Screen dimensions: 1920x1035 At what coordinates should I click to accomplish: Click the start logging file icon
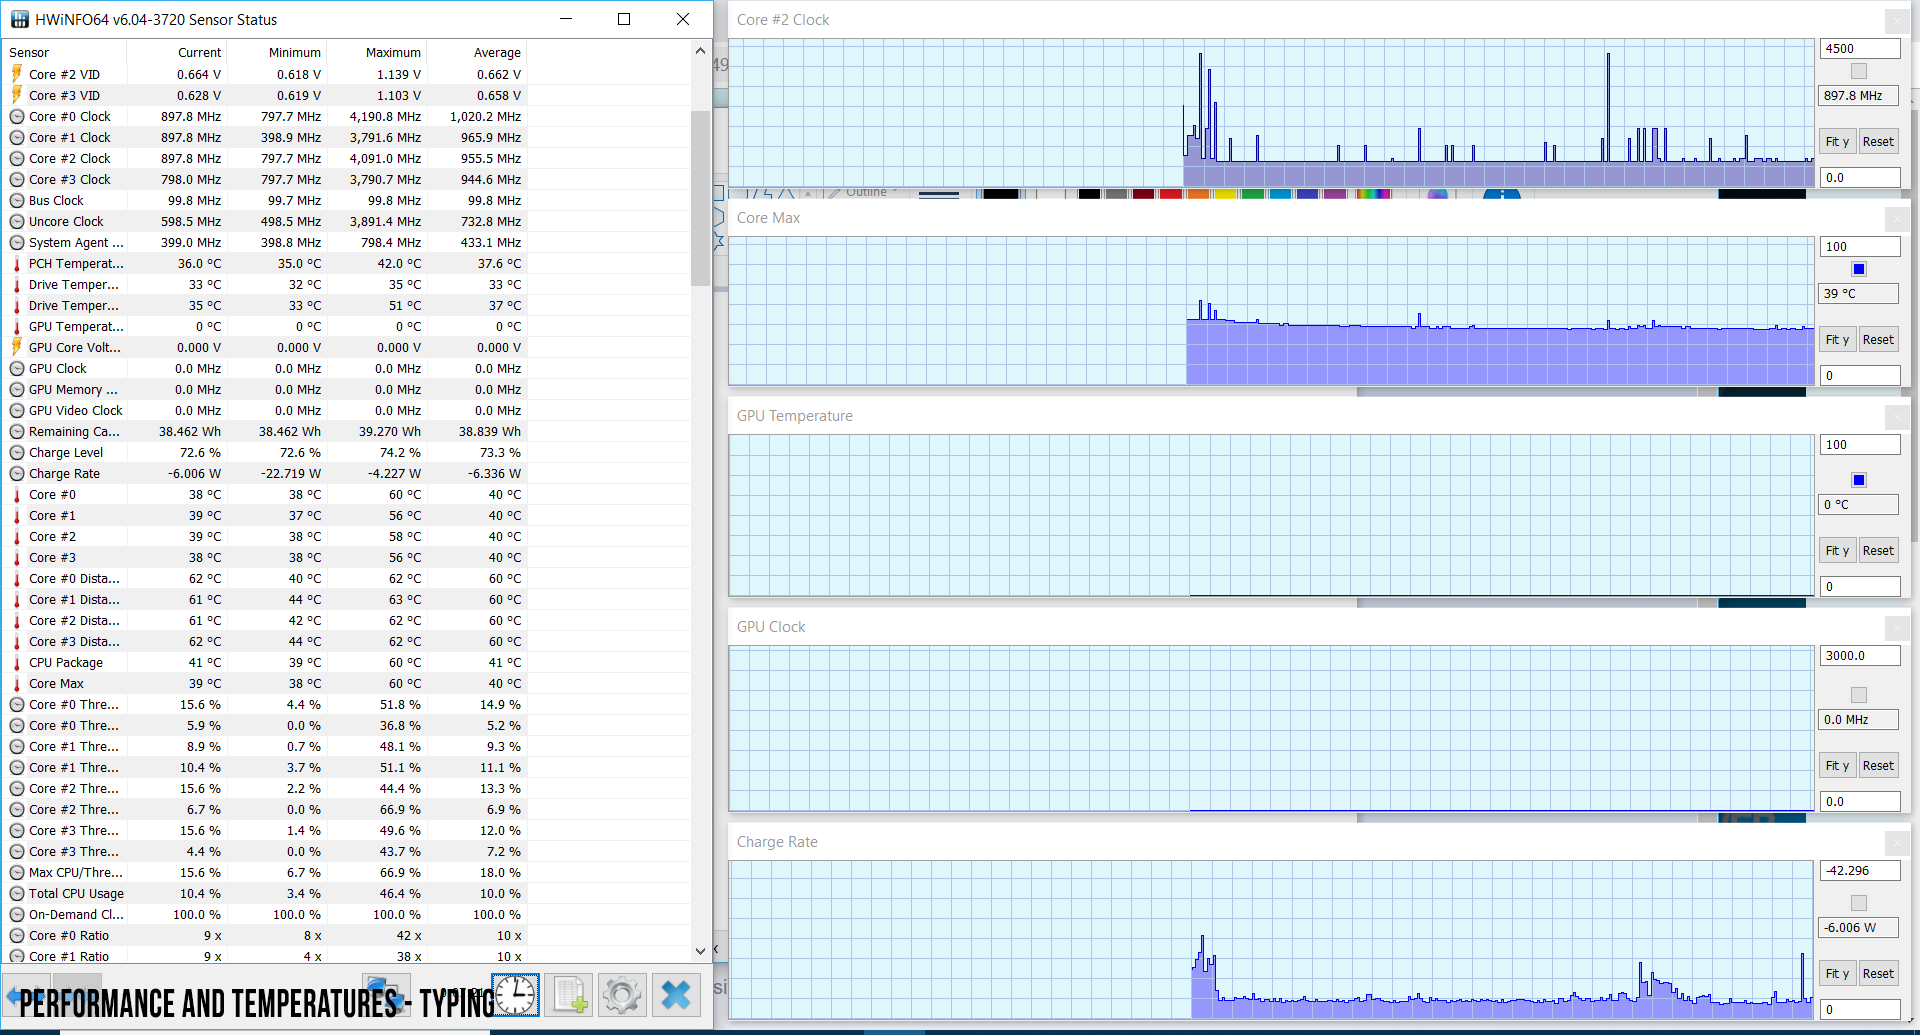click(x=569, y=994)
